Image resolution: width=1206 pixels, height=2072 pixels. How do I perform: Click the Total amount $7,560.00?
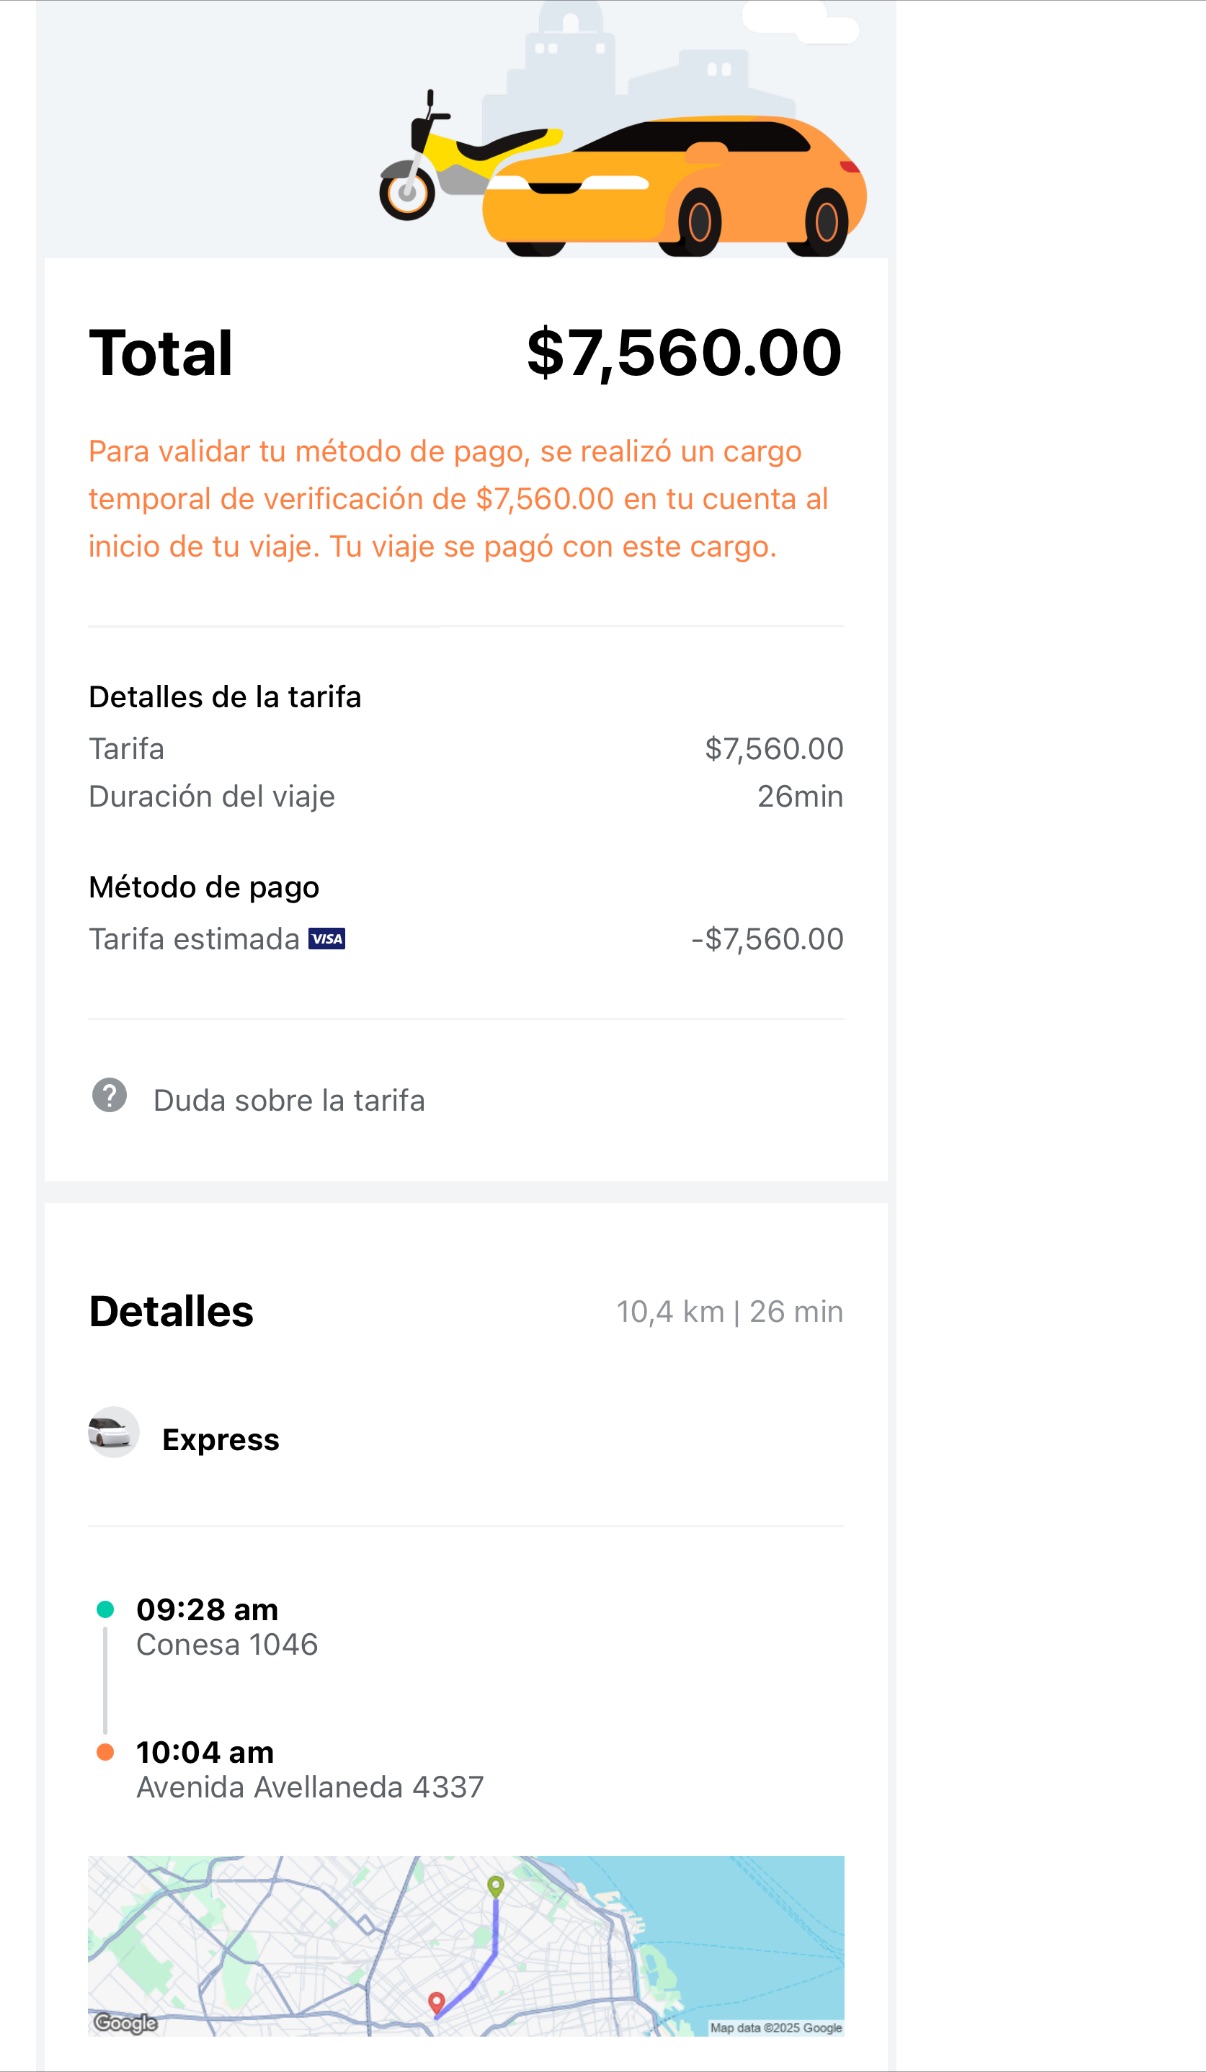click(x=684, y=353)
